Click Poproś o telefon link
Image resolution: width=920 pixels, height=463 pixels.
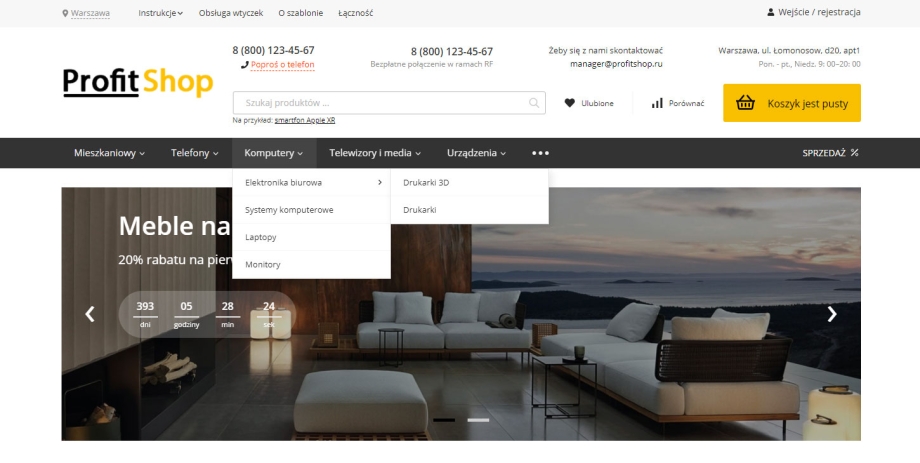point(282,65)
